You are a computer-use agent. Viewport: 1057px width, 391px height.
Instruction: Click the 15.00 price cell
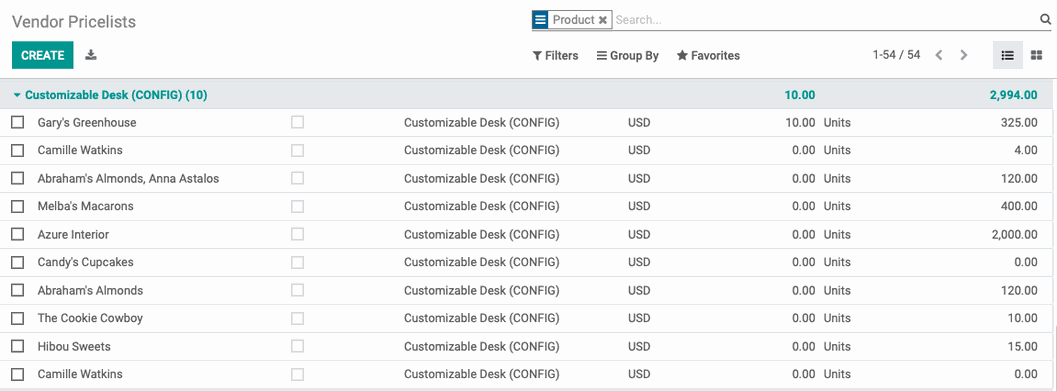point(1023,347)
